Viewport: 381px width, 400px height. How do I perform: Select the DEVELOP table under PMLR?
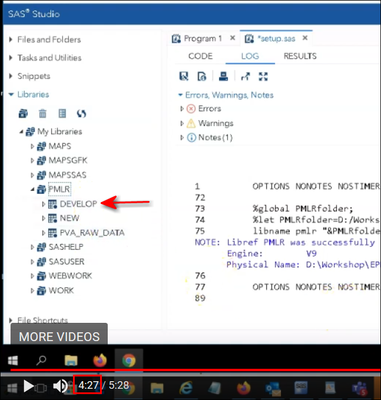point(78,204)
